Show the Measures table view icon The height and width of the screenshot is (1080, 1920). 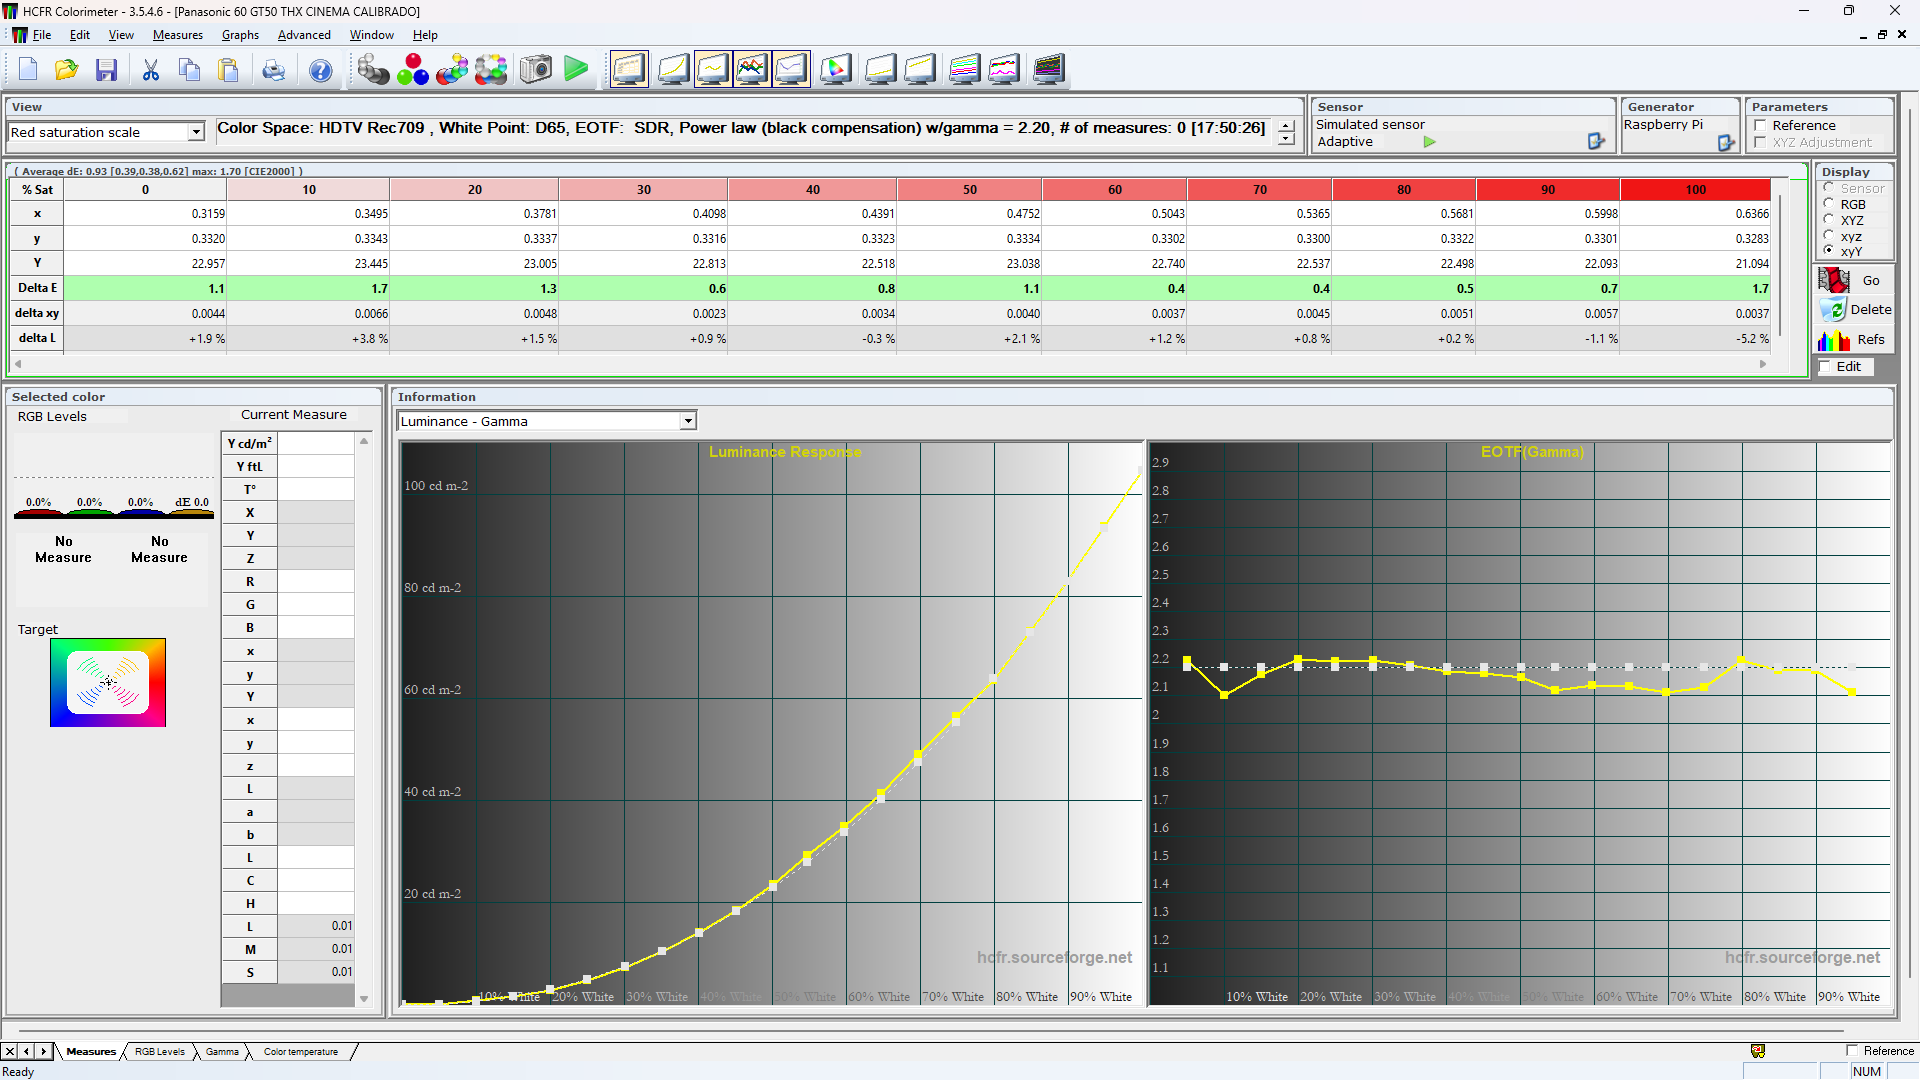point(630,69)
